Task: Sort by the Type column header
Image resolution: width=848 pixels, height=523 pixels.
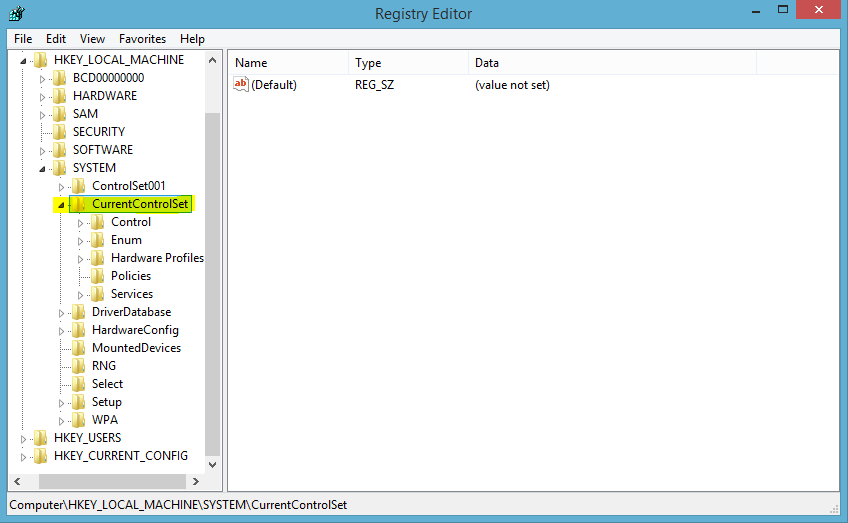Action: coord(409,63)
